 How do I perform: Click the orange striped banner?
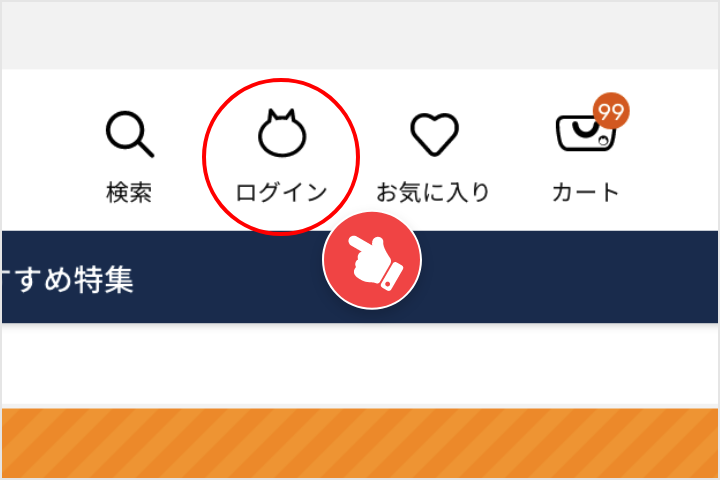click(x=360, y=443)
